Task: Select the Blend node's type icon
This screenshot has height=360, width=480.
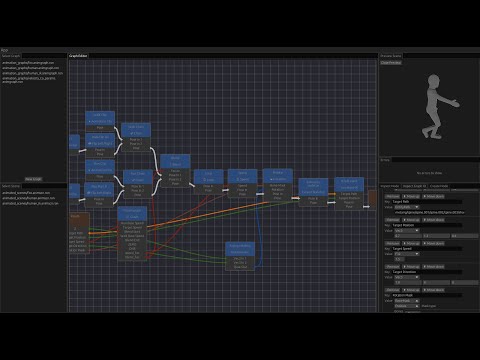Action: point(171,165)
